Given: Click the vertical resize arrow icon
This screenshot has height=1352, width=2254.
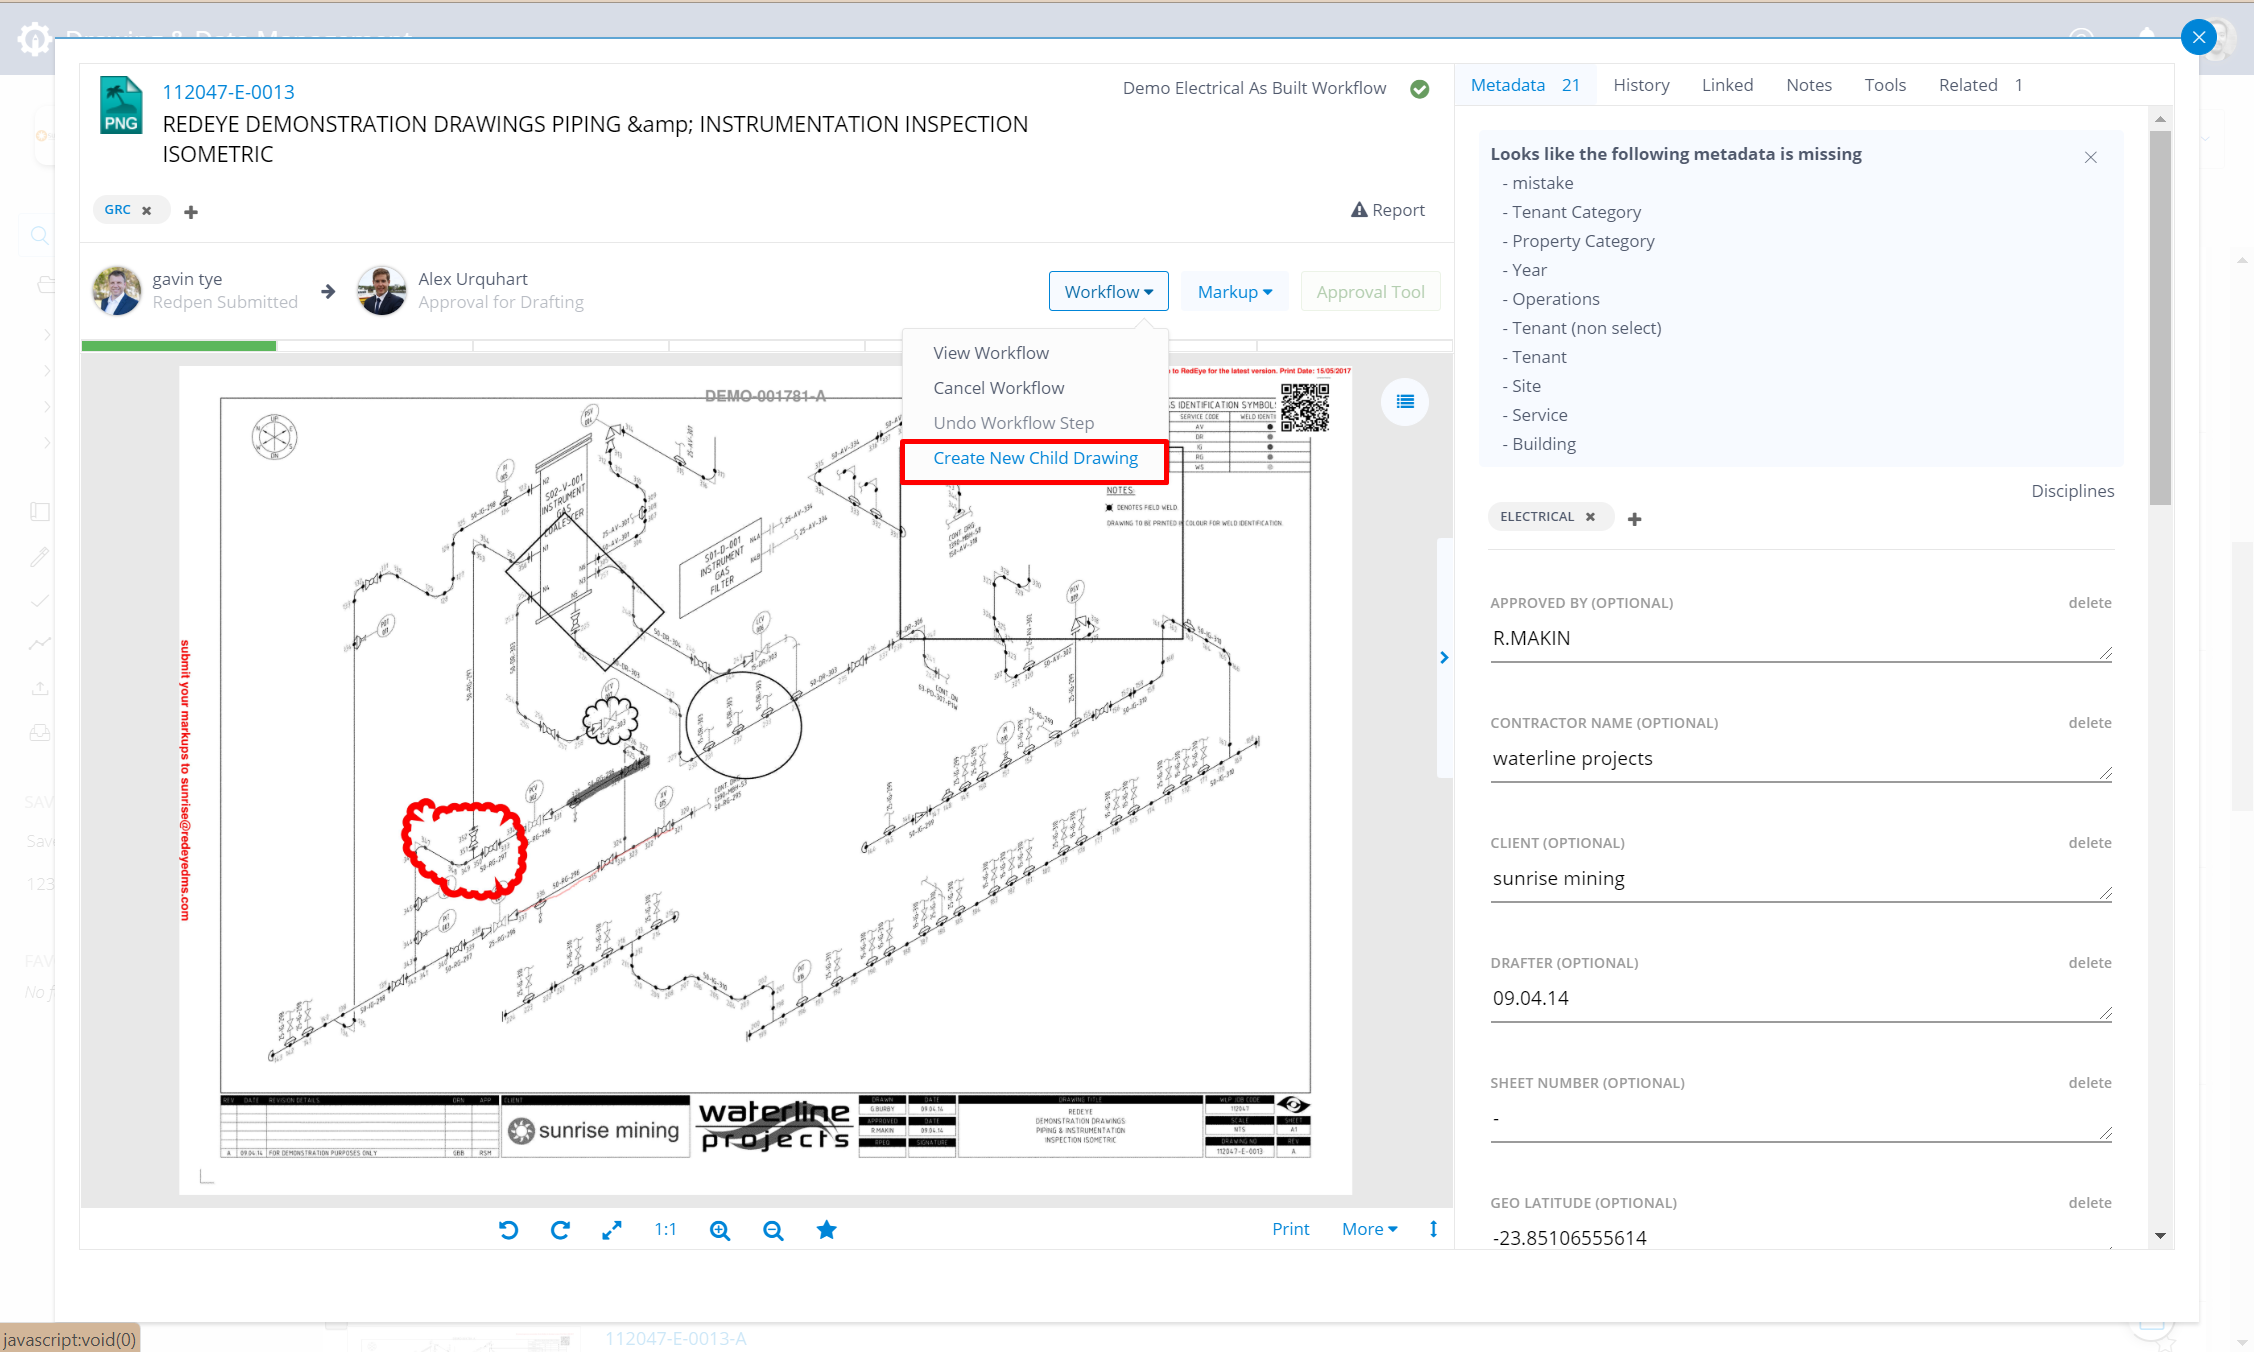Looking at the screenshot, I should [x=1433, y=1229].
